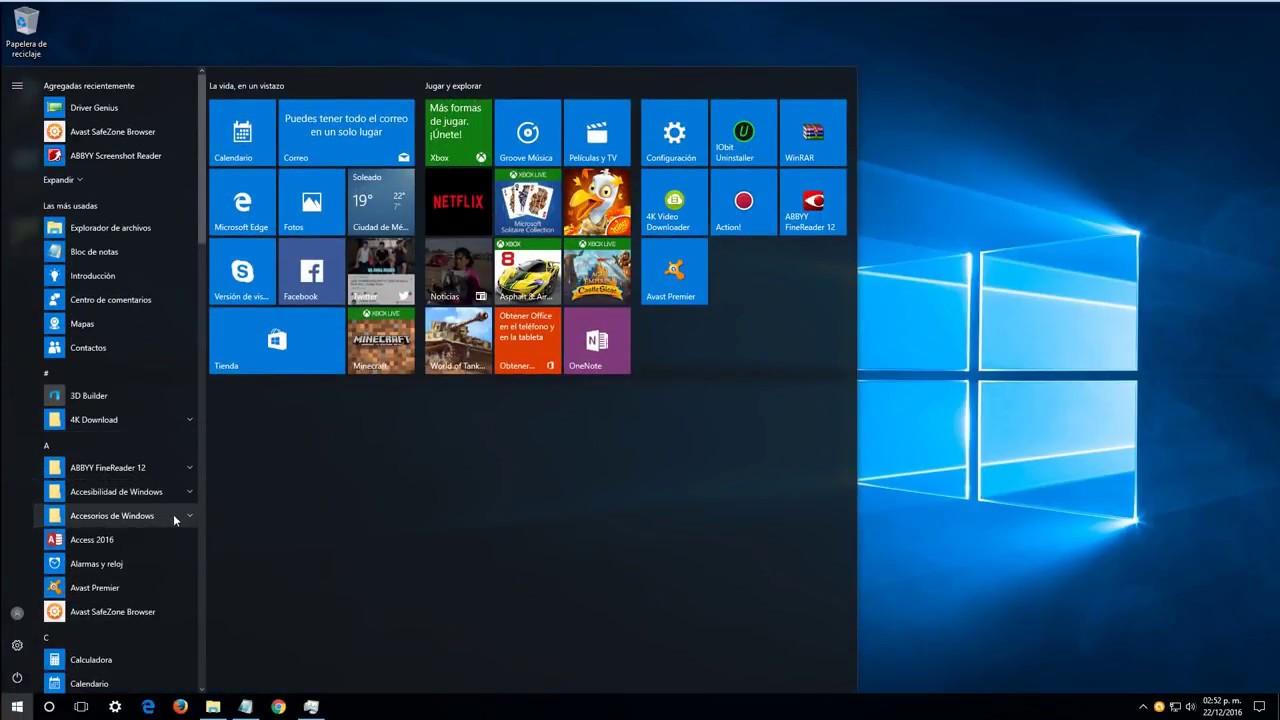The width and height of the screenshot is (1280, 720).
Task: Open ABBYY Screenshot Reader from list
Action: tap(117, 156)
